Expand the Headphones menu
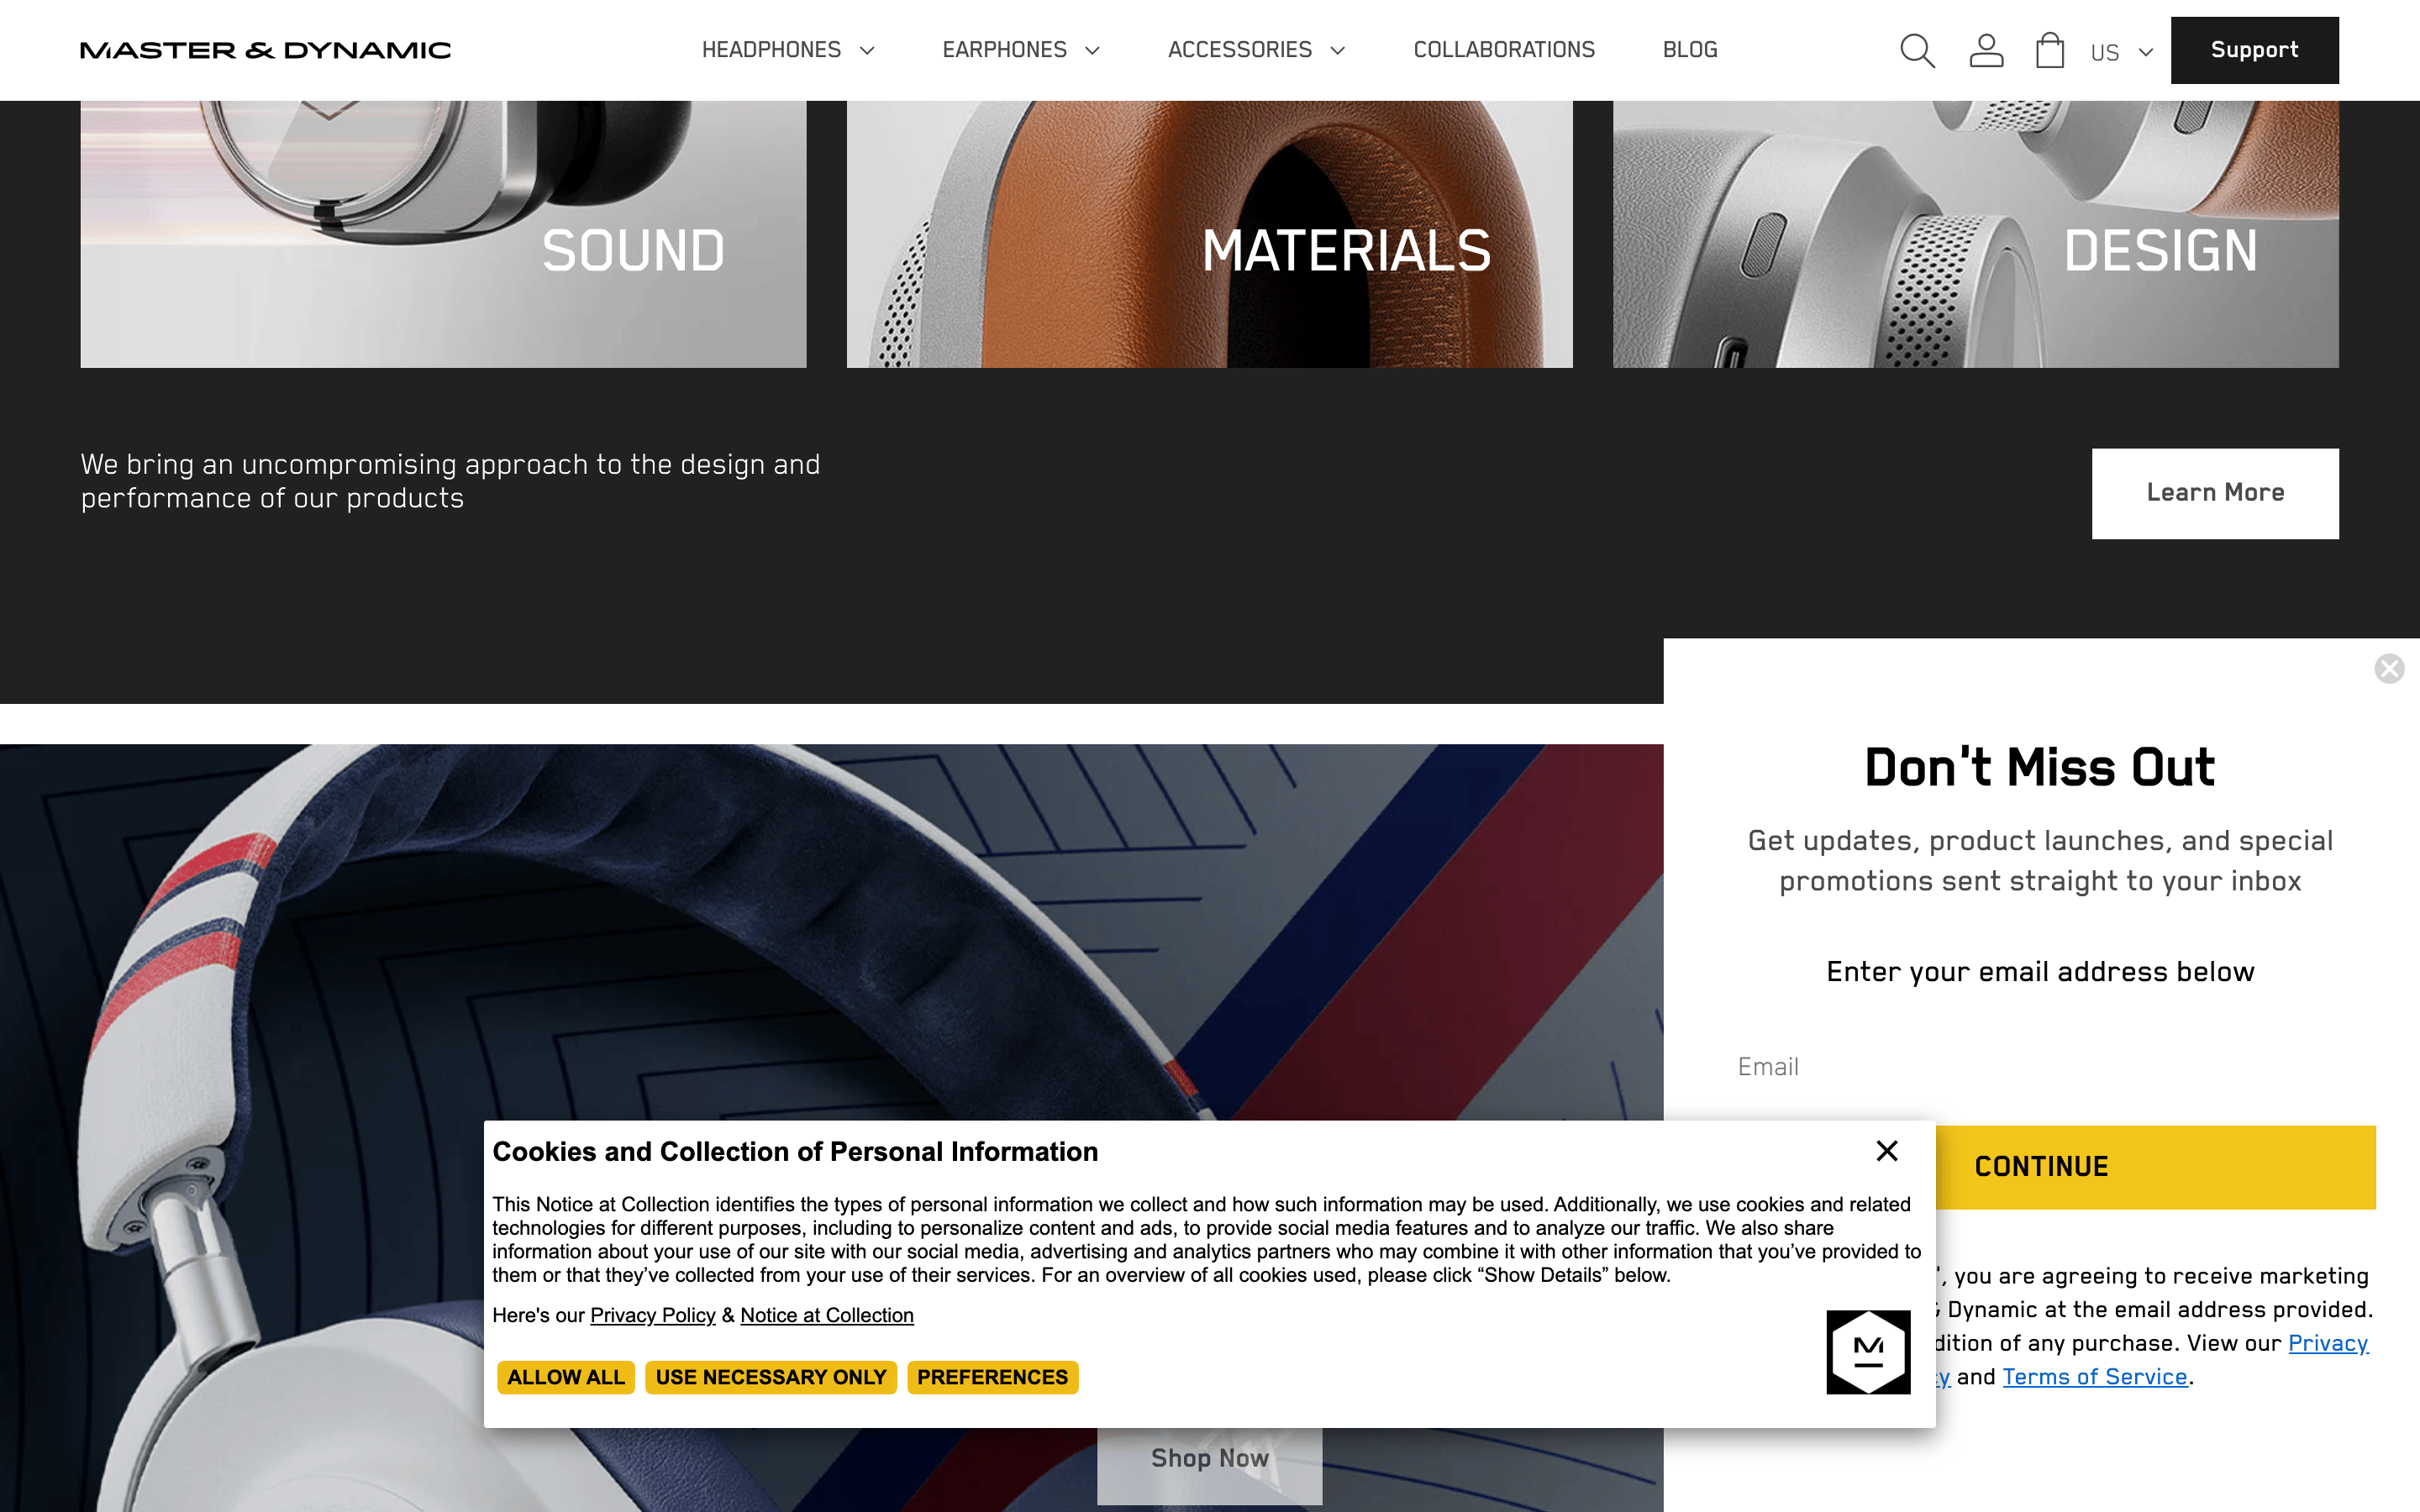Screen dimensions: 2420x1512 tap(788, 50)
